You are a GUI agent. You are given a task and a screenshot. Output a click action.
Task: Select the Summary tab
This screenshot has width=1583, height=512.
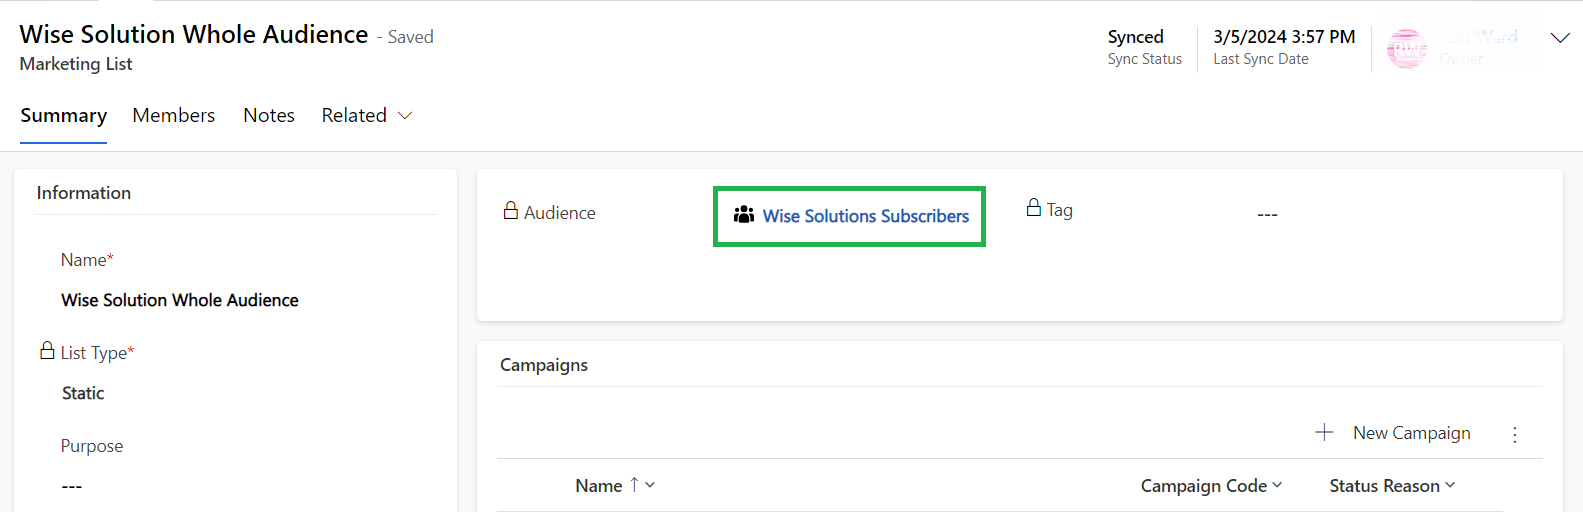click(63, 116)
